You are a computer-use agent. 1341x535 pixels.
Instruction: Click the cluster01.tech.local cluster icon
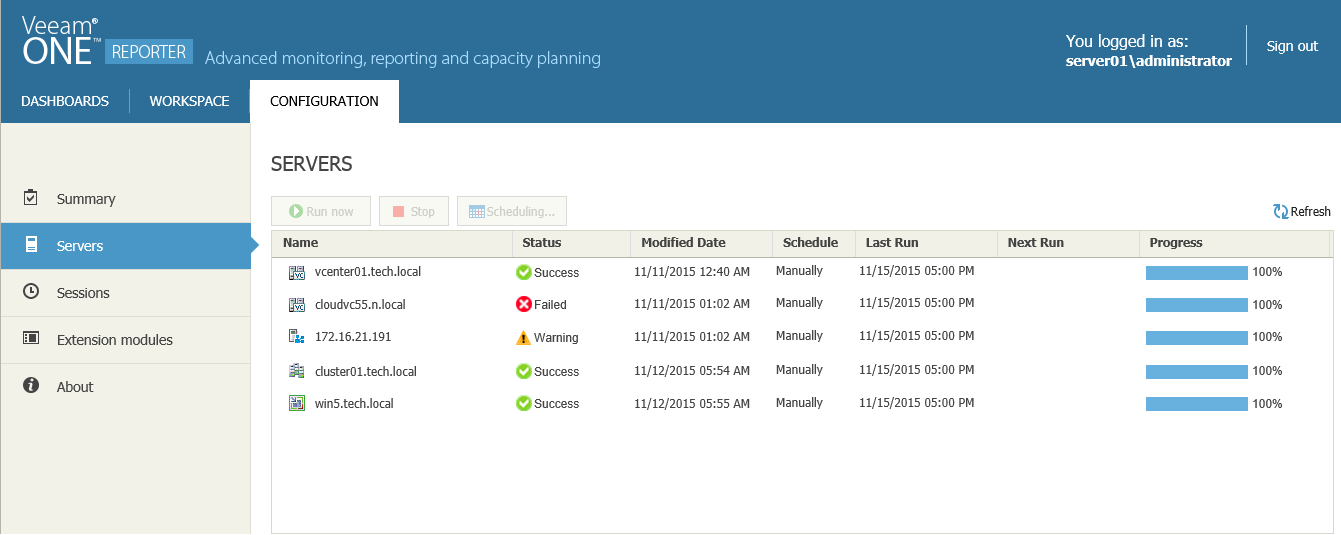[296, 371]
